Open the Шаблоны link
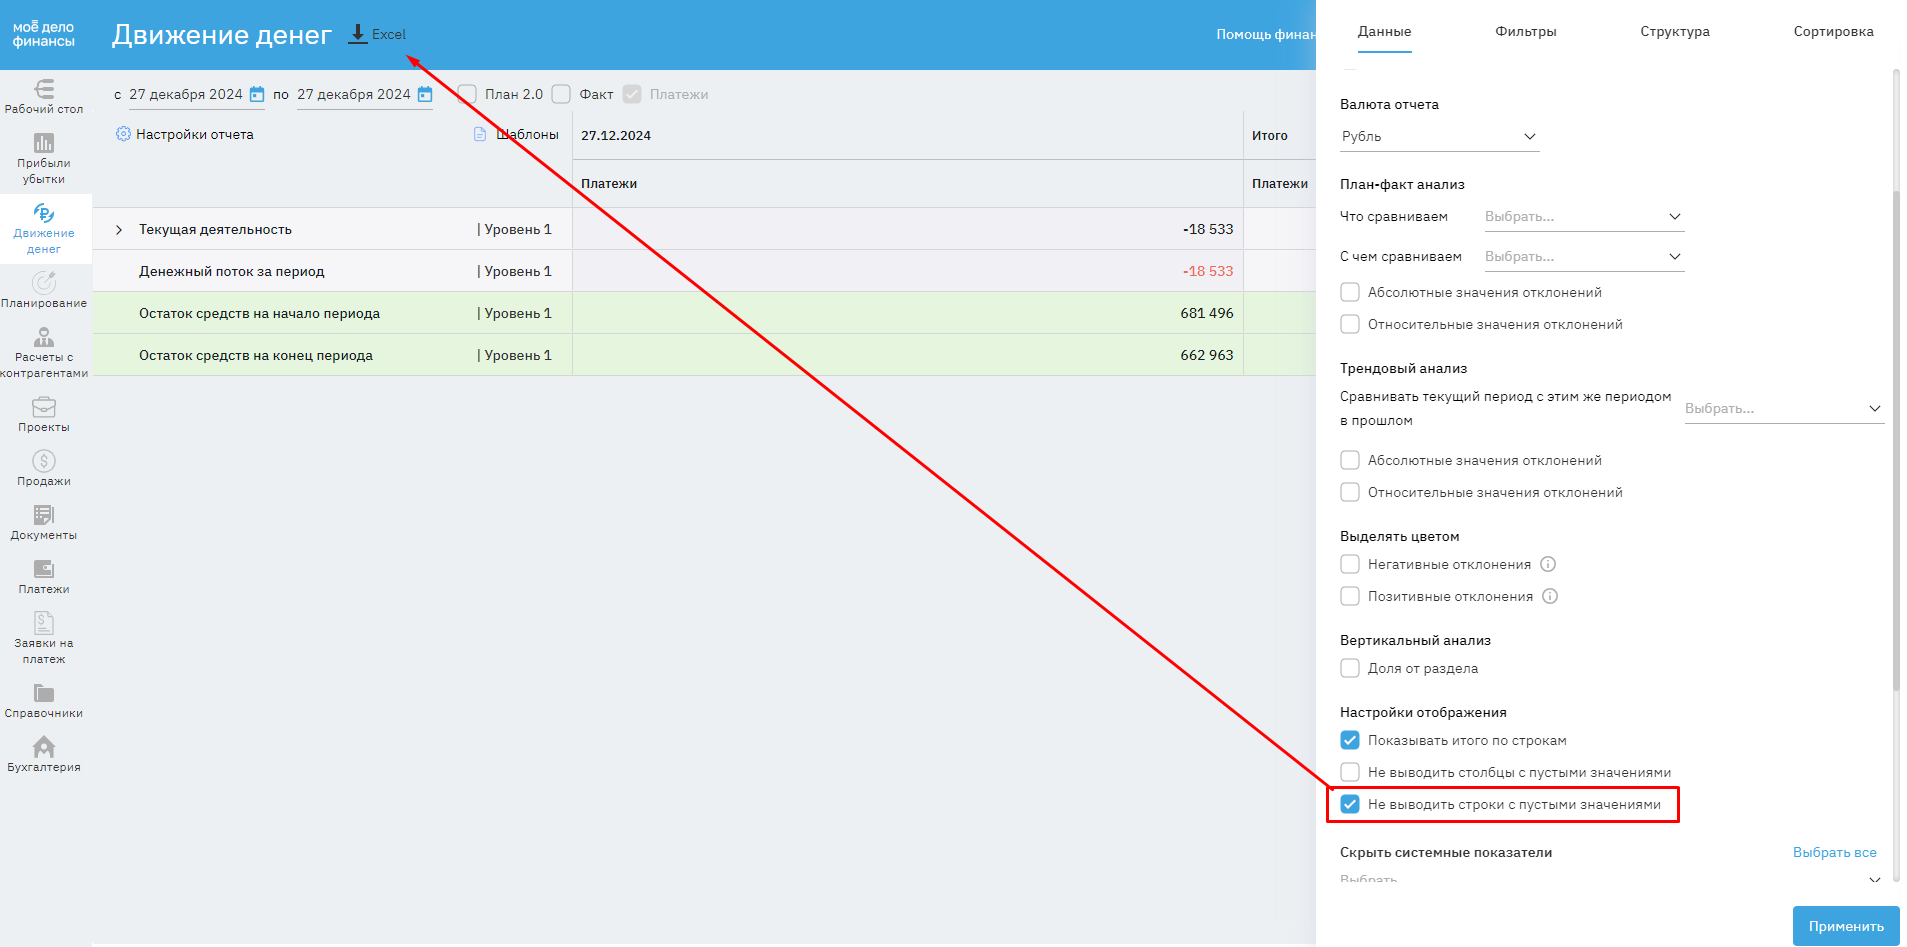The image size is (1907, 947). click(527, 134)
